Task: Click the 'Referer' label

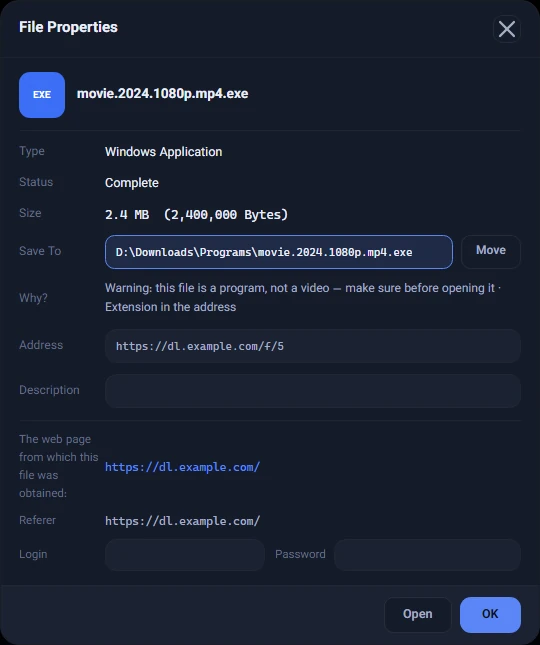Action: point(37,520)
